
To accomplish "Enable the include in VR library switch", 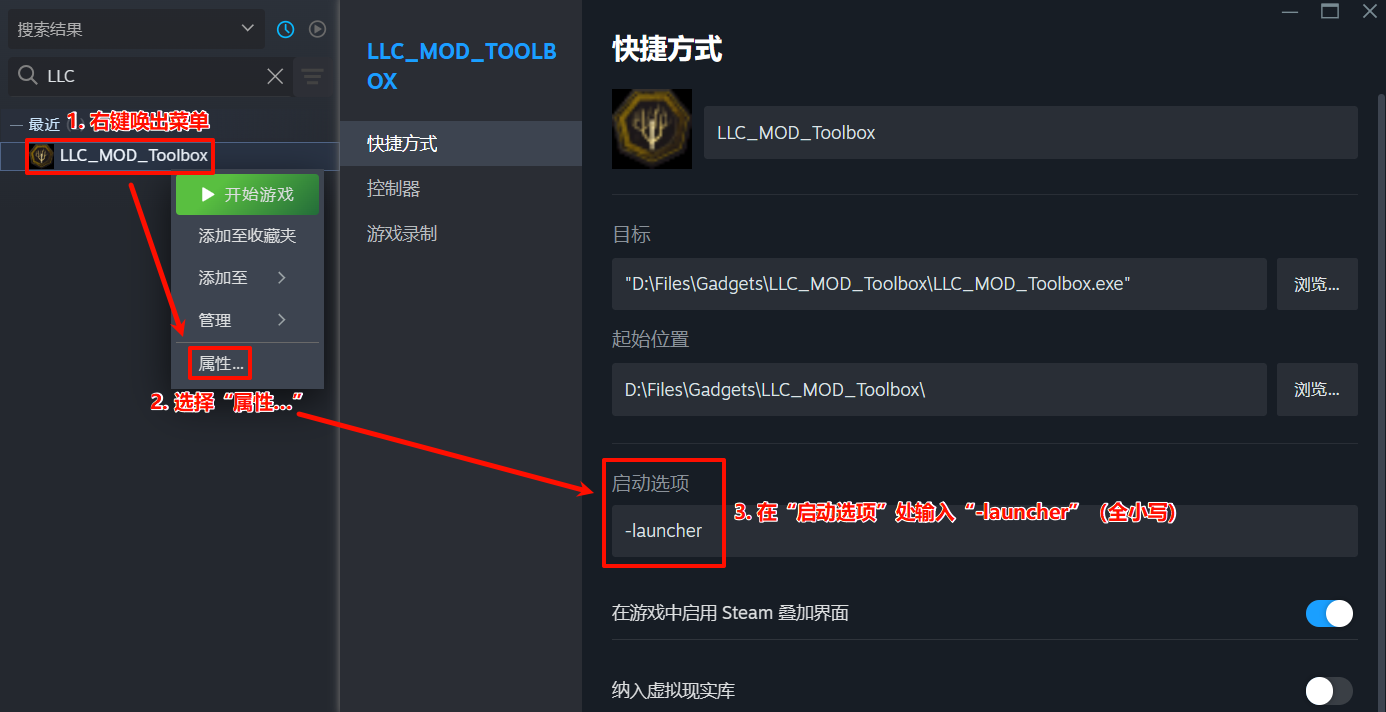I will [x=1329, y=691].
